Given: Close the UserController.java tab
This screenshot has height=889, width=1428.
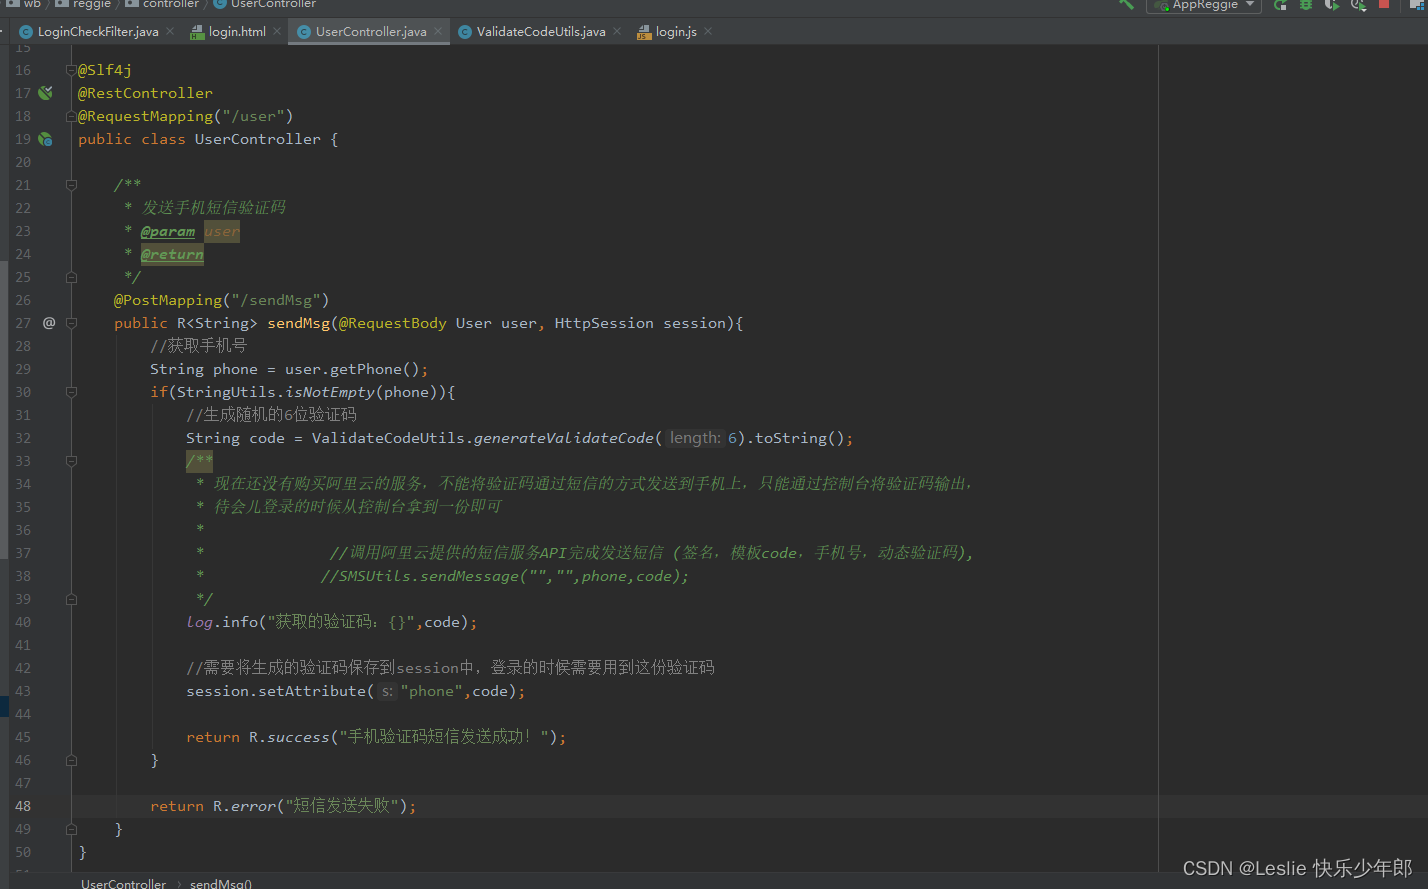Looking at the screenshot, I should (x=438, y=31).
